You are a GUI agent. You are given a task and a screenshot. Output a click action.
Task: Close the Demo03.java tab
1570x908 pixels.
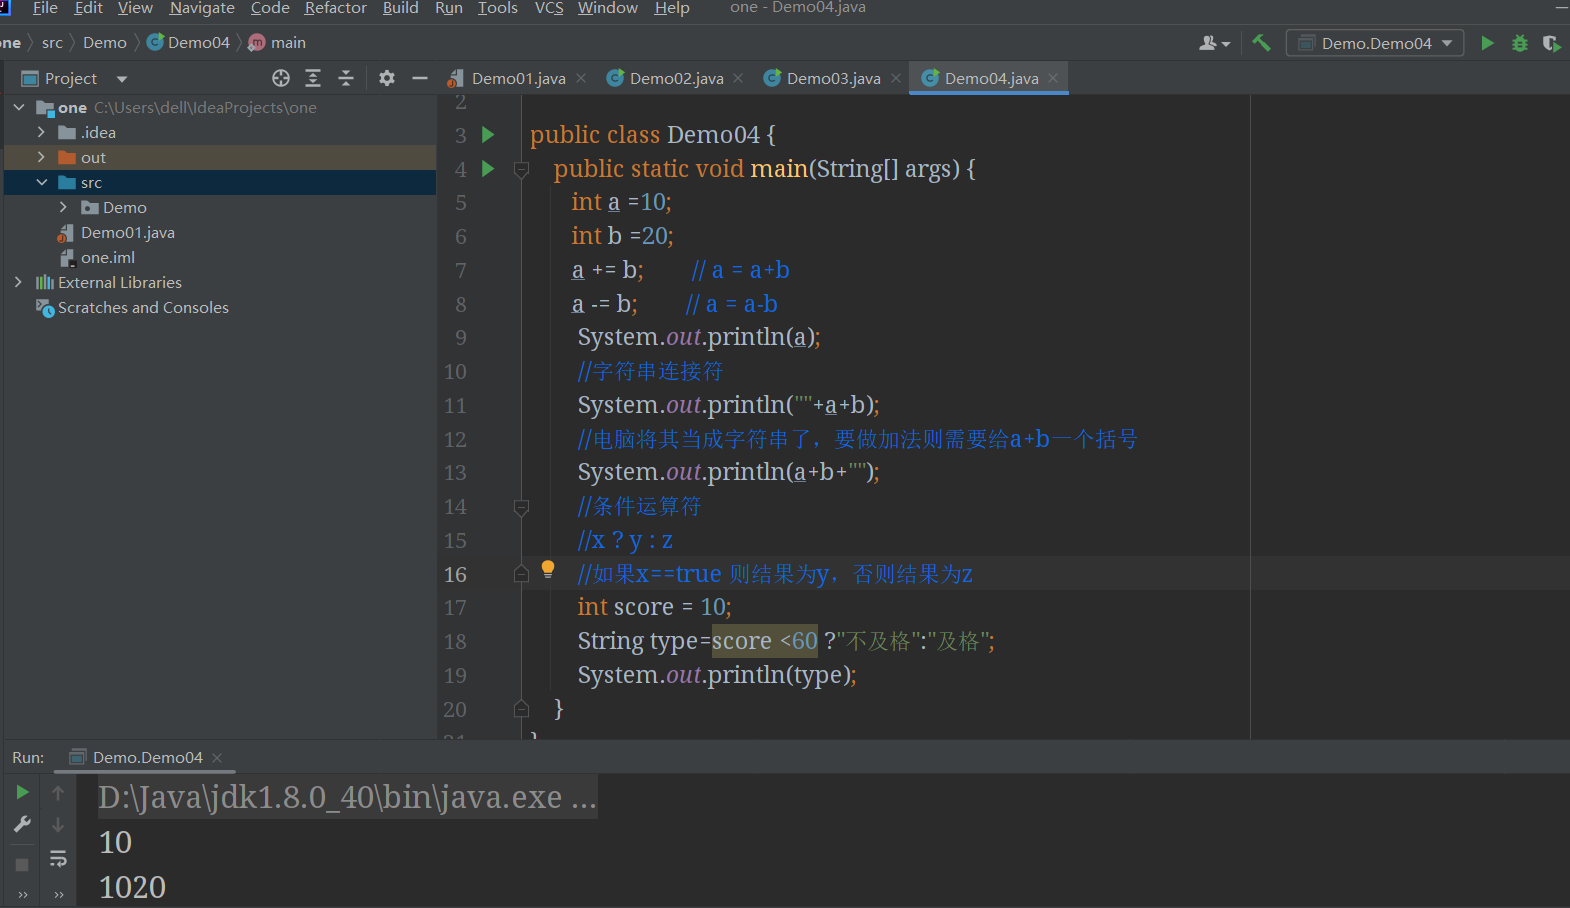tap(896, 78)
